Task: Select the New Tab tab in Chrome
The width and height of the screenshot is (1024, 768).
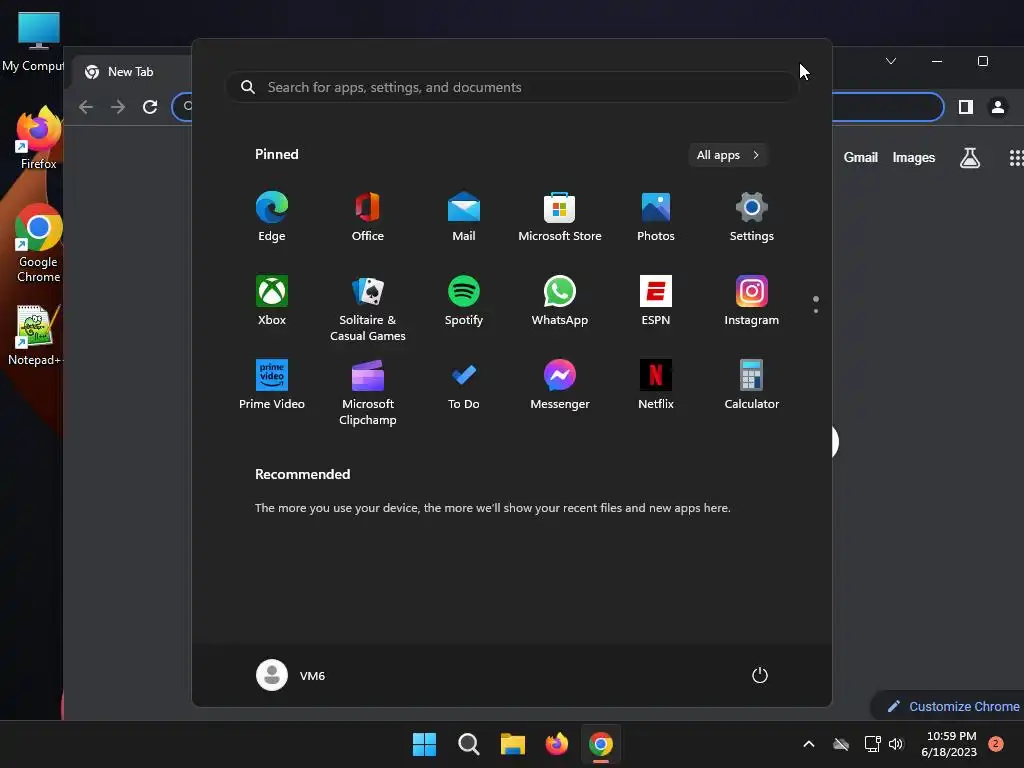Action: [x=131, y=72]
